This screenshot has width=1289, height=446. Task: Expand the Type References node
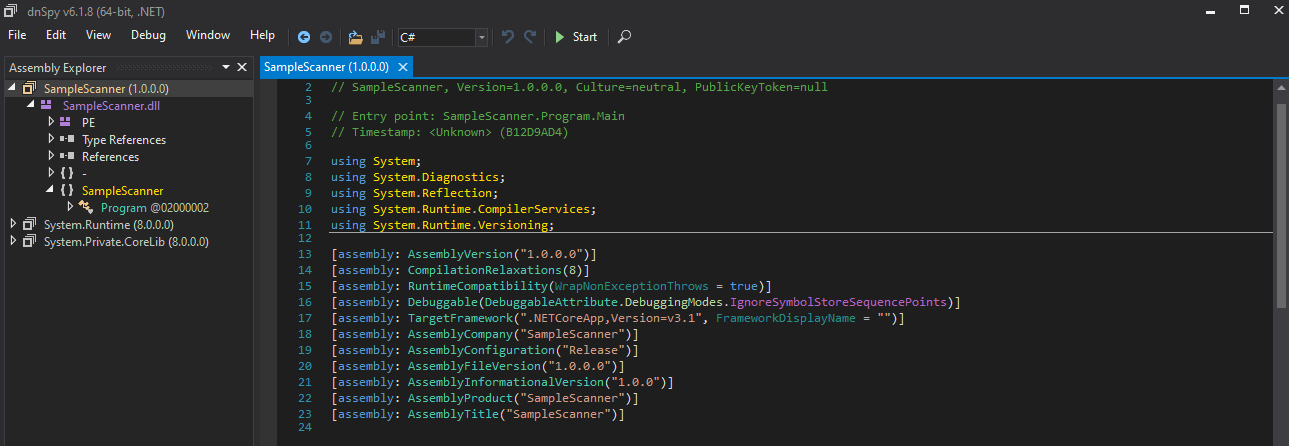pyautogui.click(x=51, y=139)
